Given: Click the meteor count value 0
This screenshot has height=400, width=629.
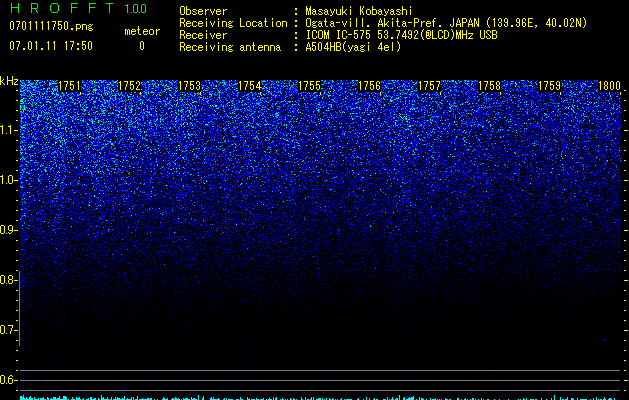Looking at the screenshot, I should tap(142, 46).
